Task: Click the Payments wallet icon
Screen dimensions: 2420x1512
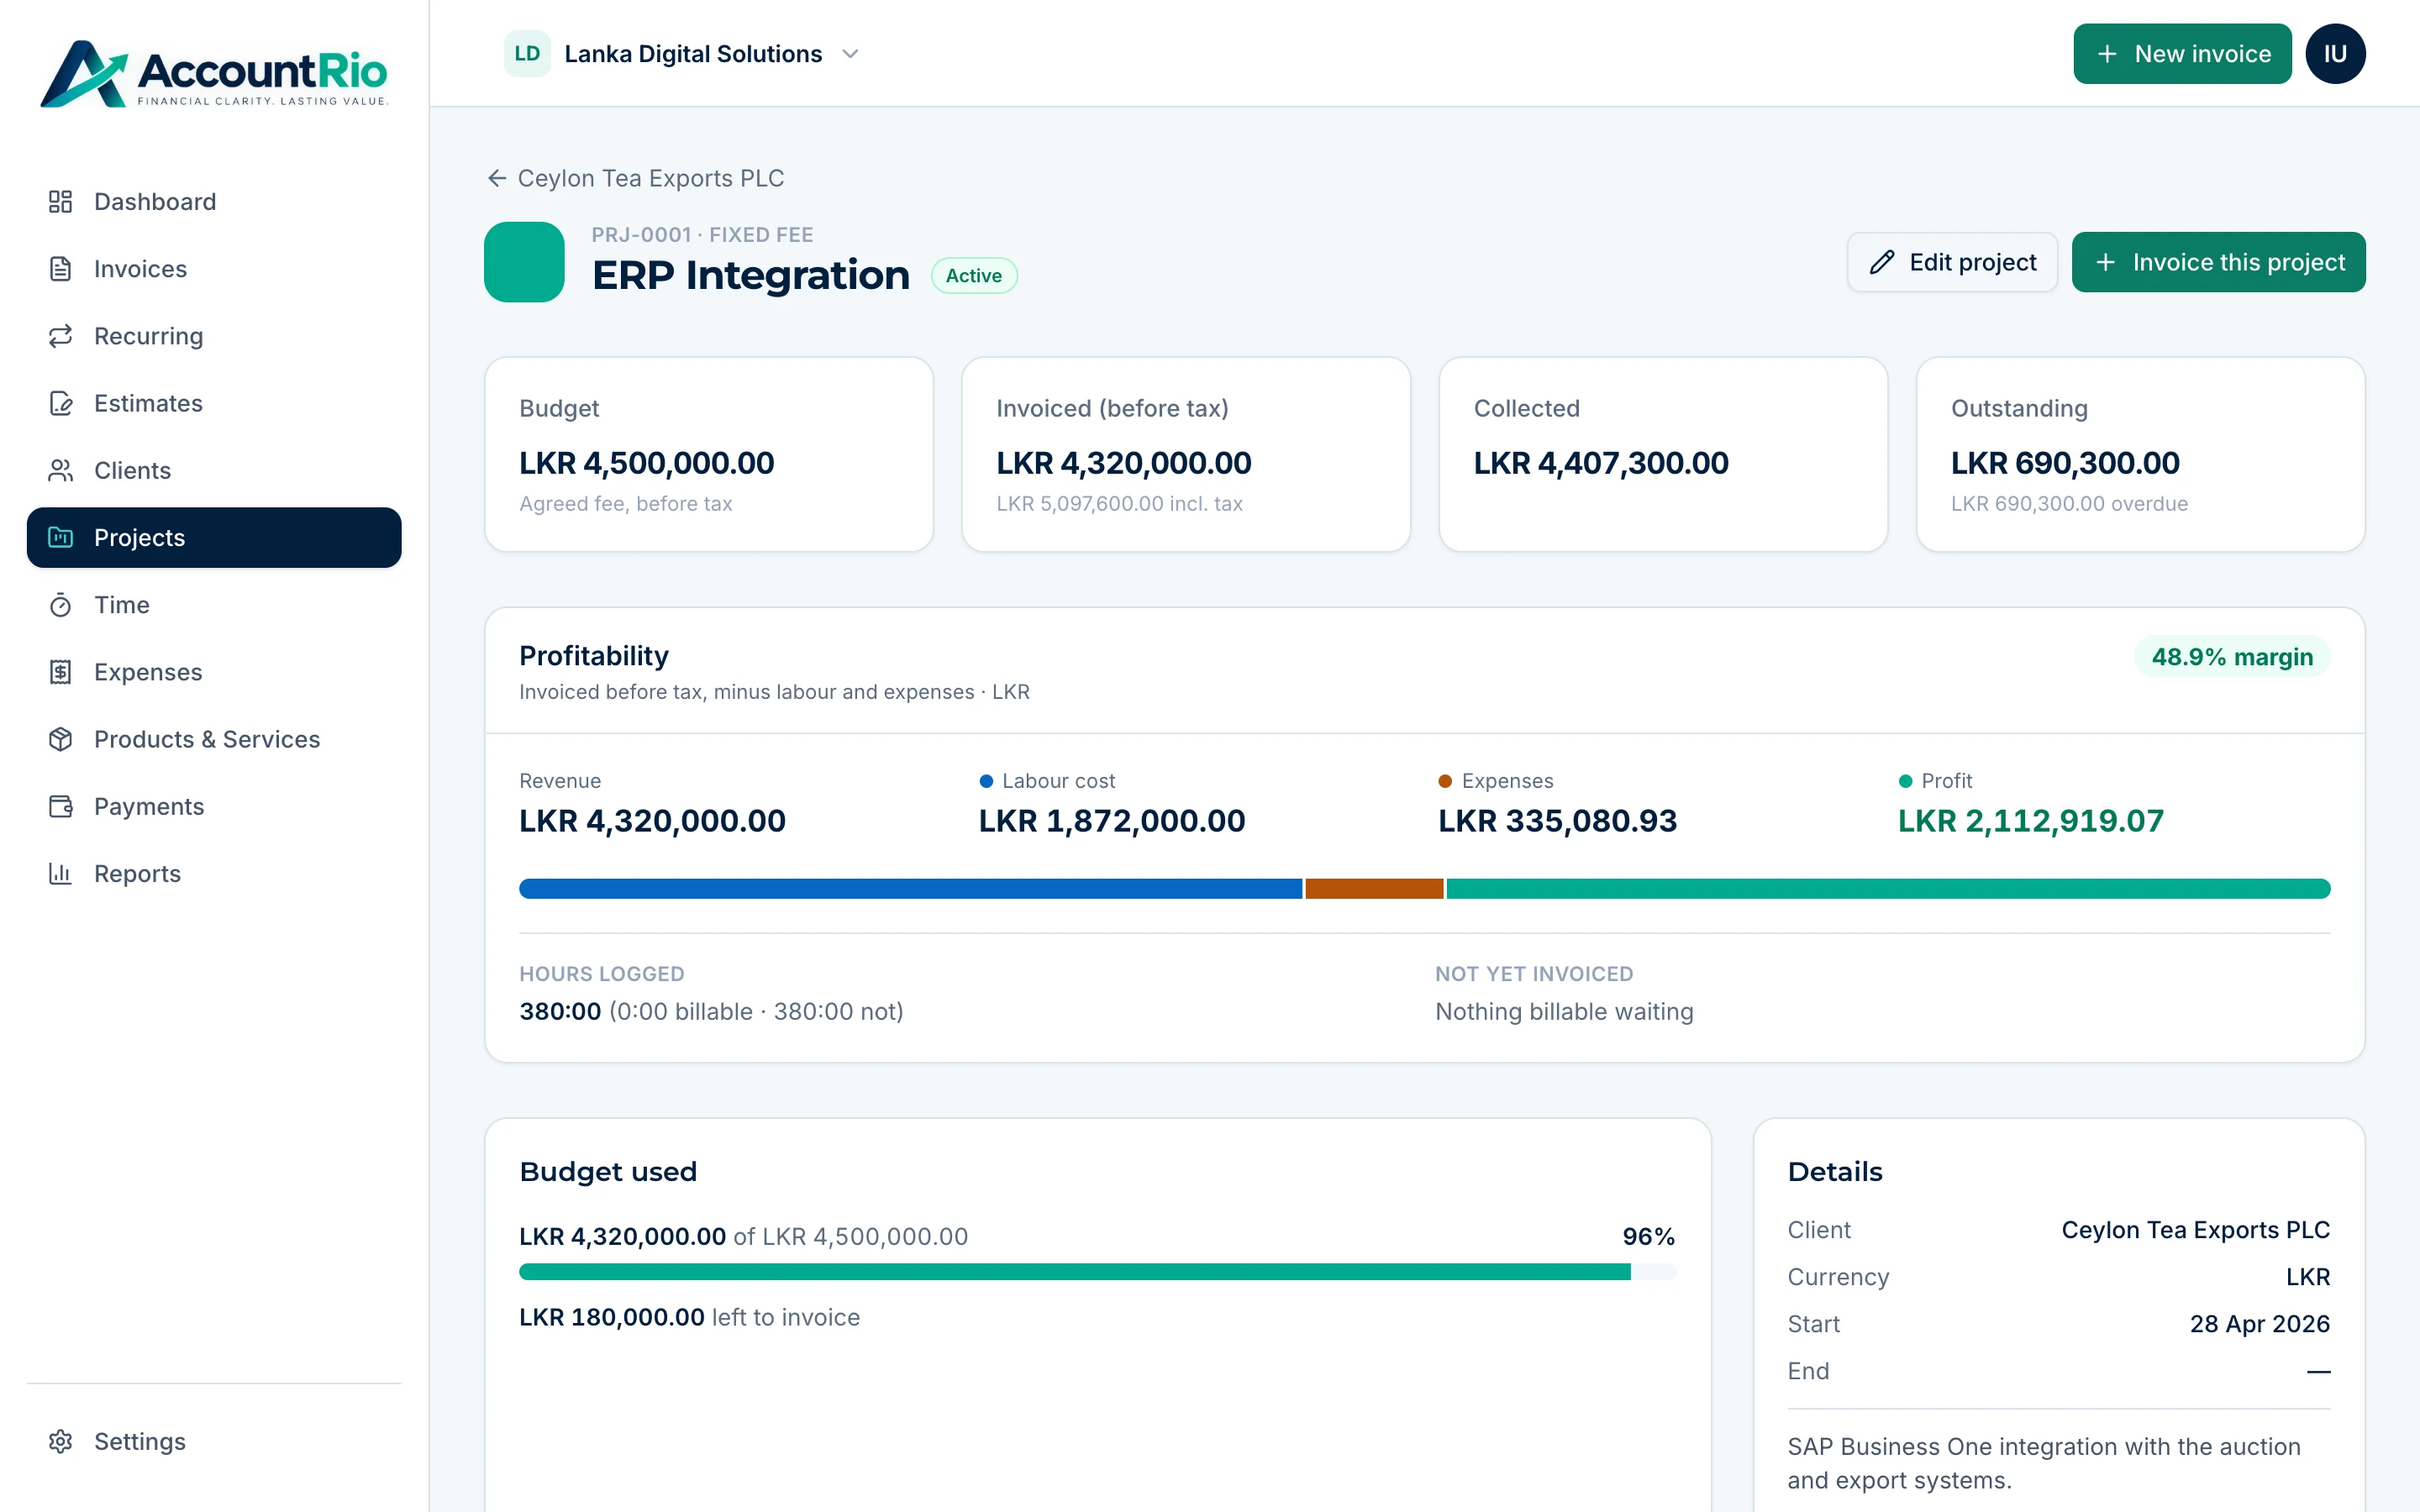Action: coord(60,806)
